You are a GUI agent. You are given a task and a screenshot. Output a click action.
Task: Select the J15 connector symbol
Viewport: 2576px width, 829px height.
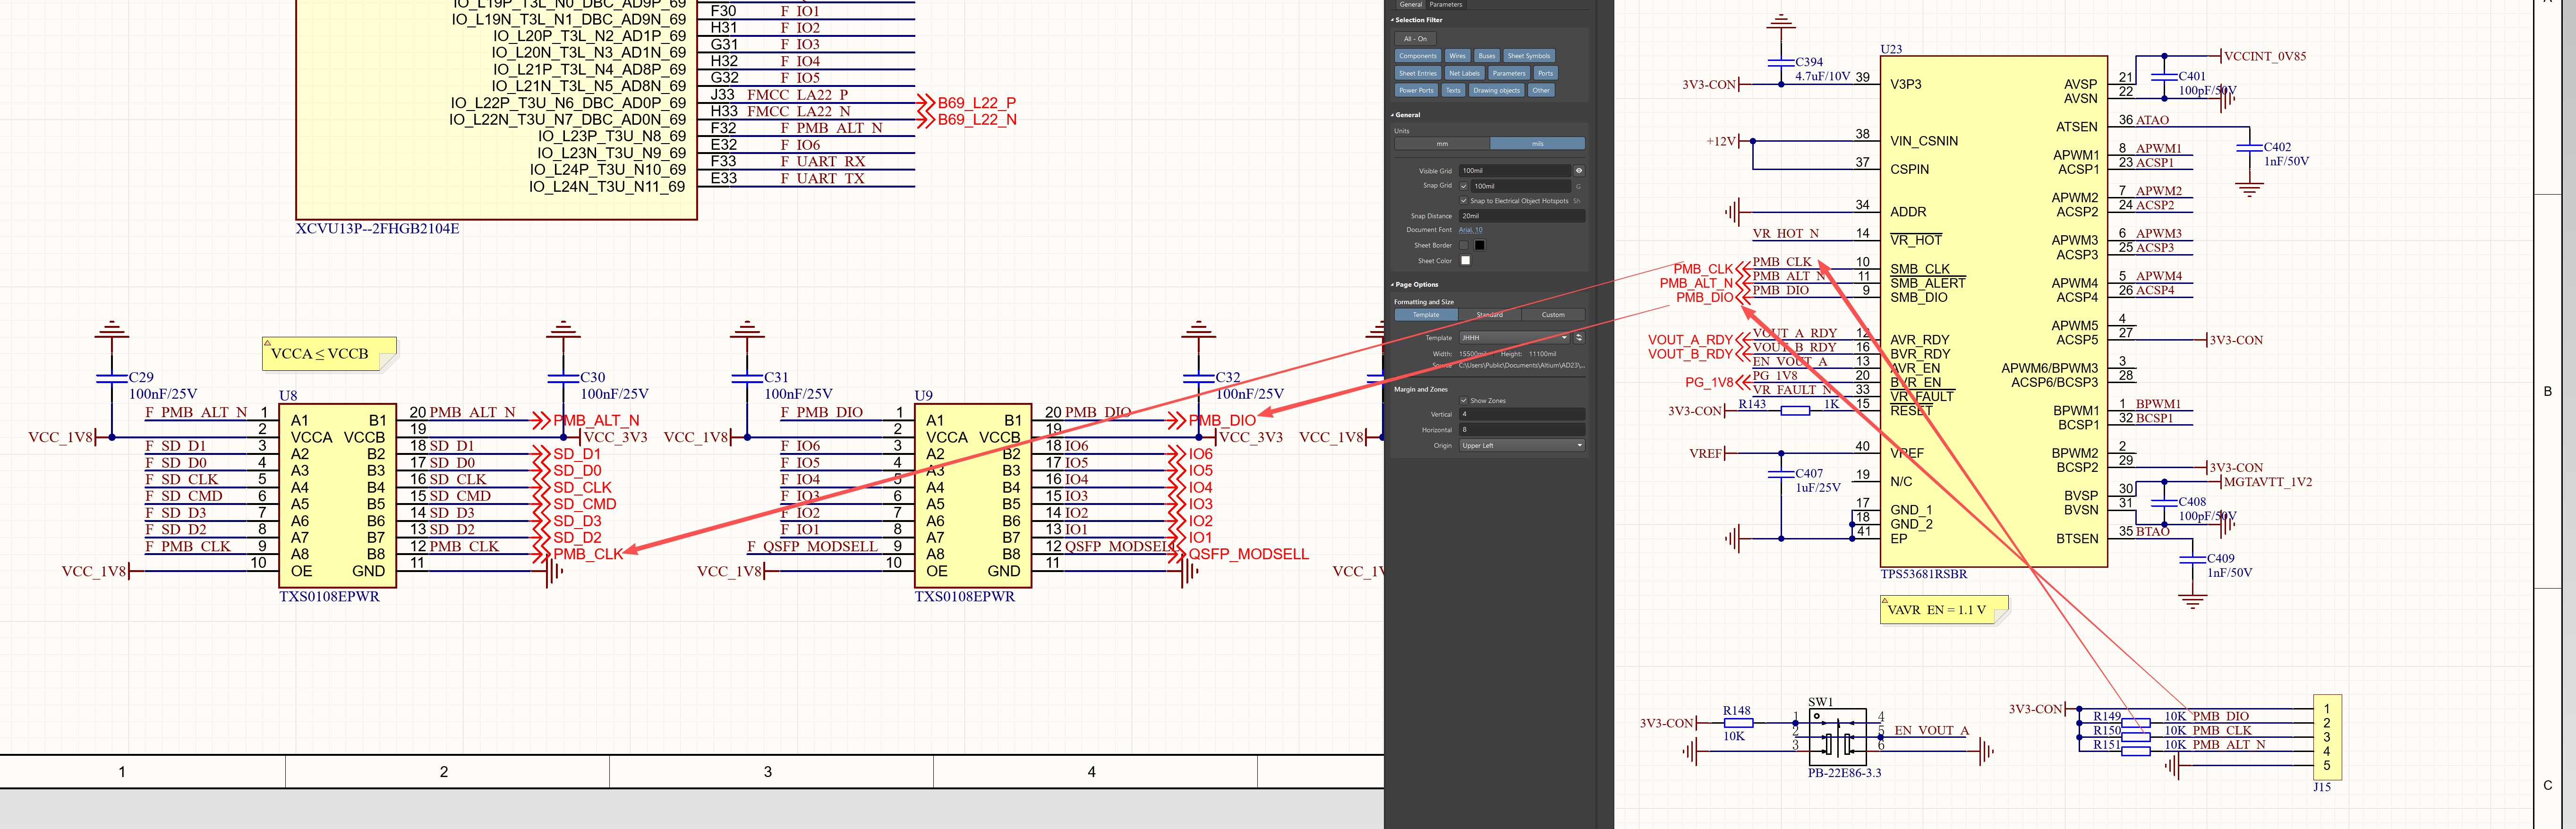pos(2327,738)
